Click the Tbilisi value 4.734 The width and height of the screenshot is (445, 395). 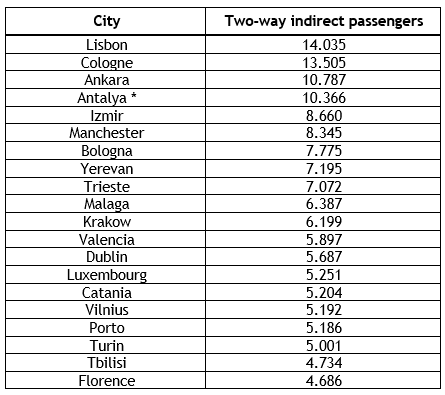tap(324, 363)
